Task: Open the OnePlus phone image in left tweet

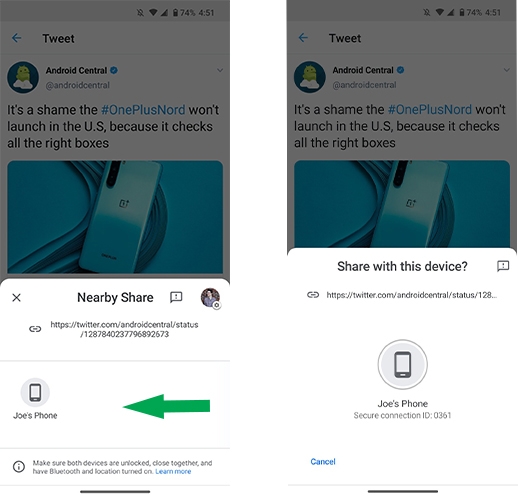Action: coord(115,217)
